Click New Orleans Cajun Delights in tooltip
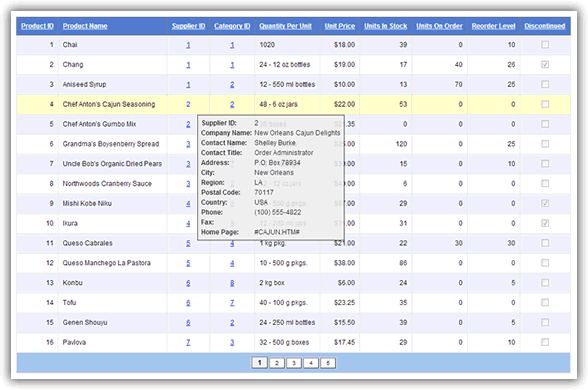This screenshot has width=588, height=390. point(297,133)
